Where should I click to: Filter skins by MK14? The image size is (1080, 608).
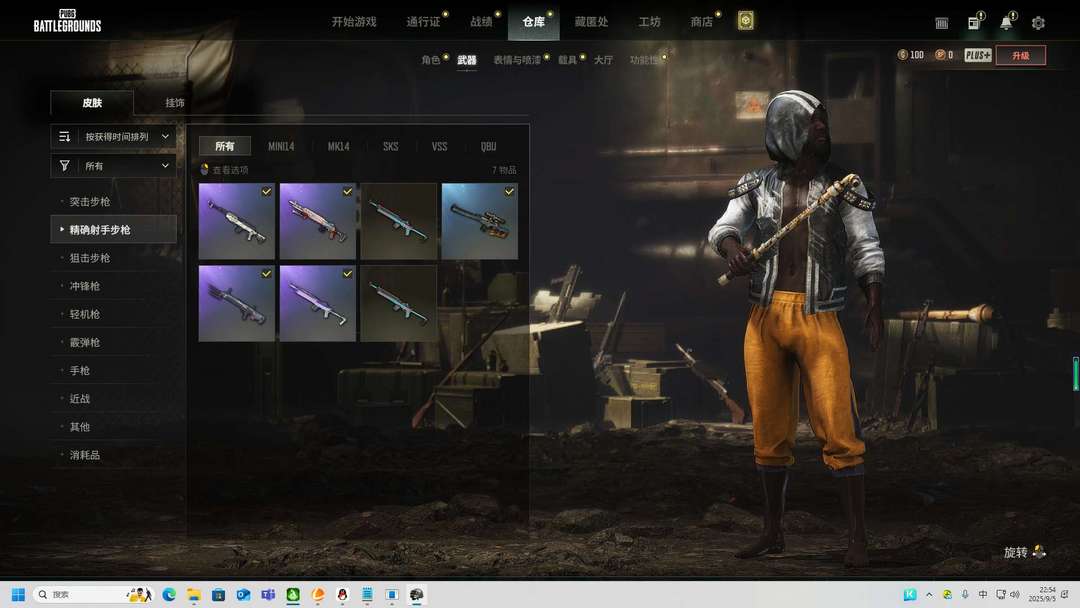338,146
